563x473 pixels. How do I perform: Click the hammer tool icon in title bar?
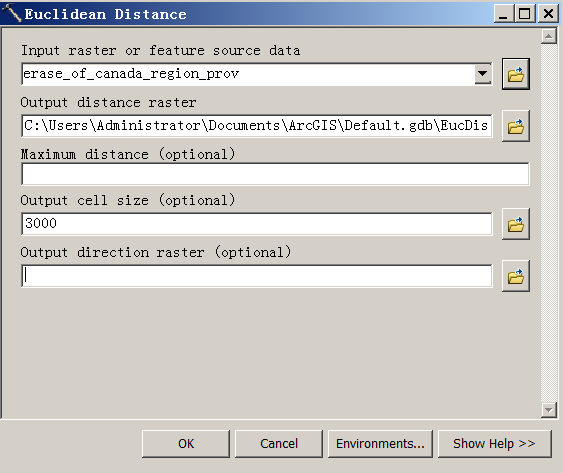tap(11, 13)
